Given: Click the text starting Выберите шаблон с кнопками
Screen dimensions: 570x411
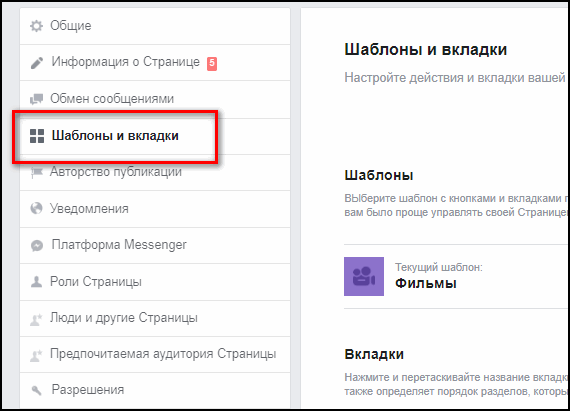Looking at the screenshot, I should click(x=457, y=205).
